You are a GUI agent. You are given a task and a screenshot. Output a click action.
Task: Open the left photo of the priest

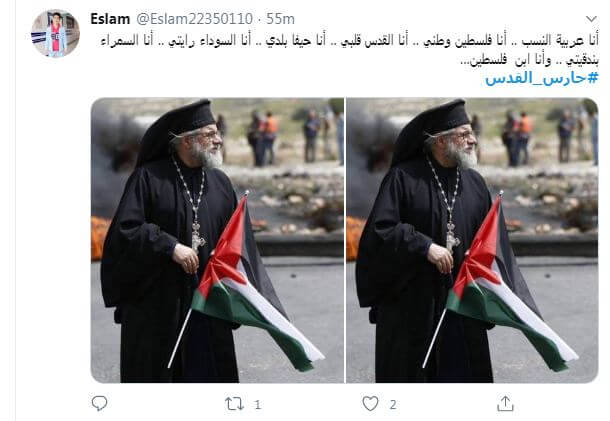click(217, 240)
